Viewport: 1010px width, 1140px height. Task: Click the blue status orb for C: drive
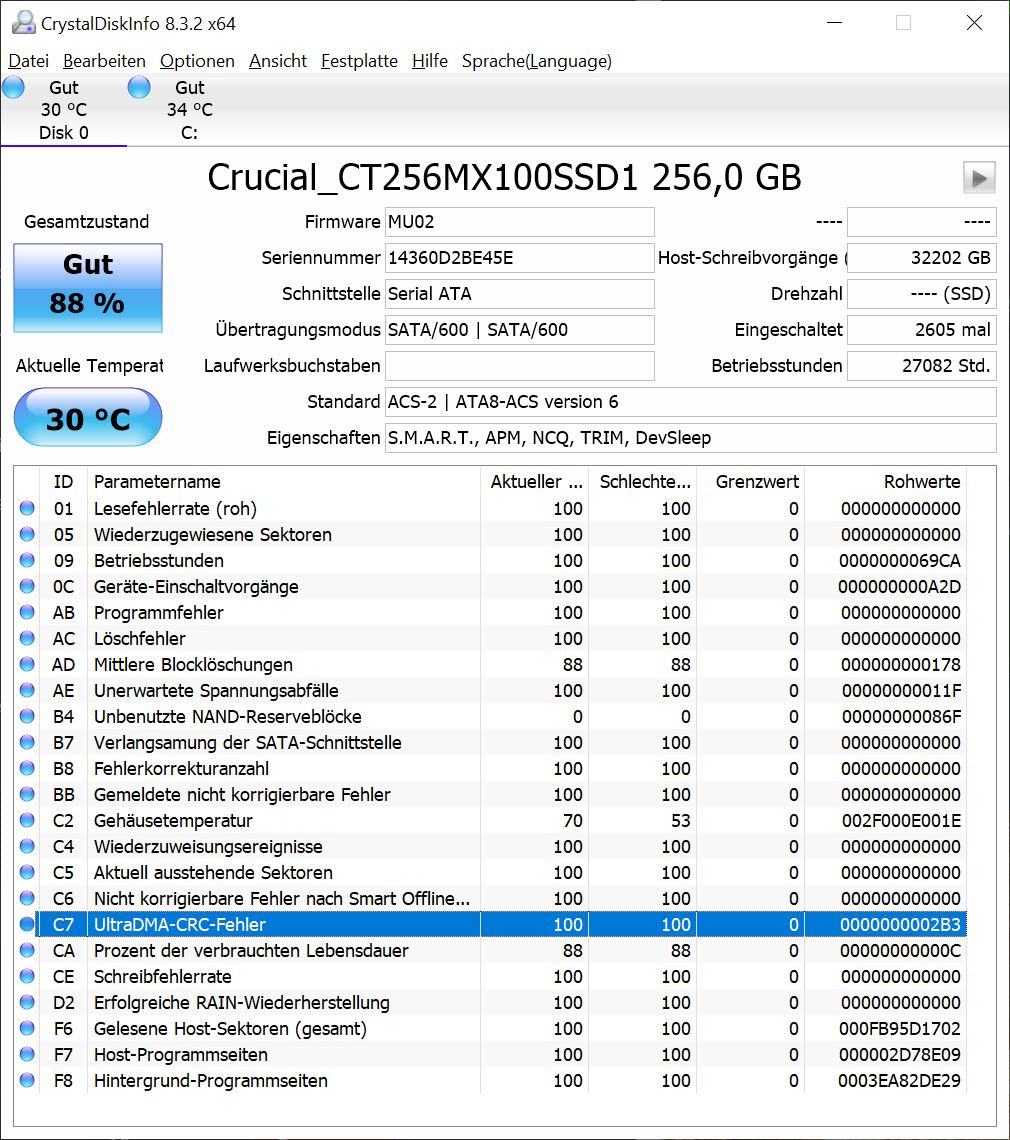coord(139,87)
